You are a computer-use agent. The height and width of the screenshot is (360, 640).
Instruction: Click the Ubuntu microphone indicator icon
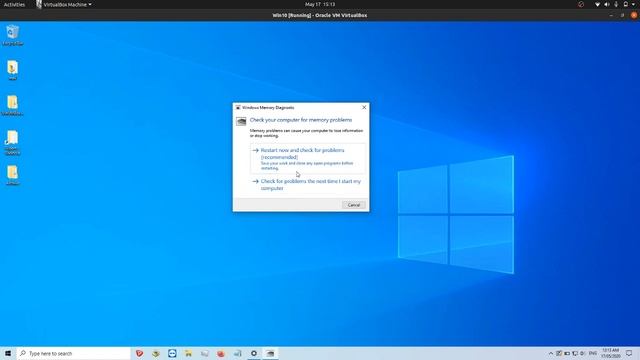pos(616,4)
